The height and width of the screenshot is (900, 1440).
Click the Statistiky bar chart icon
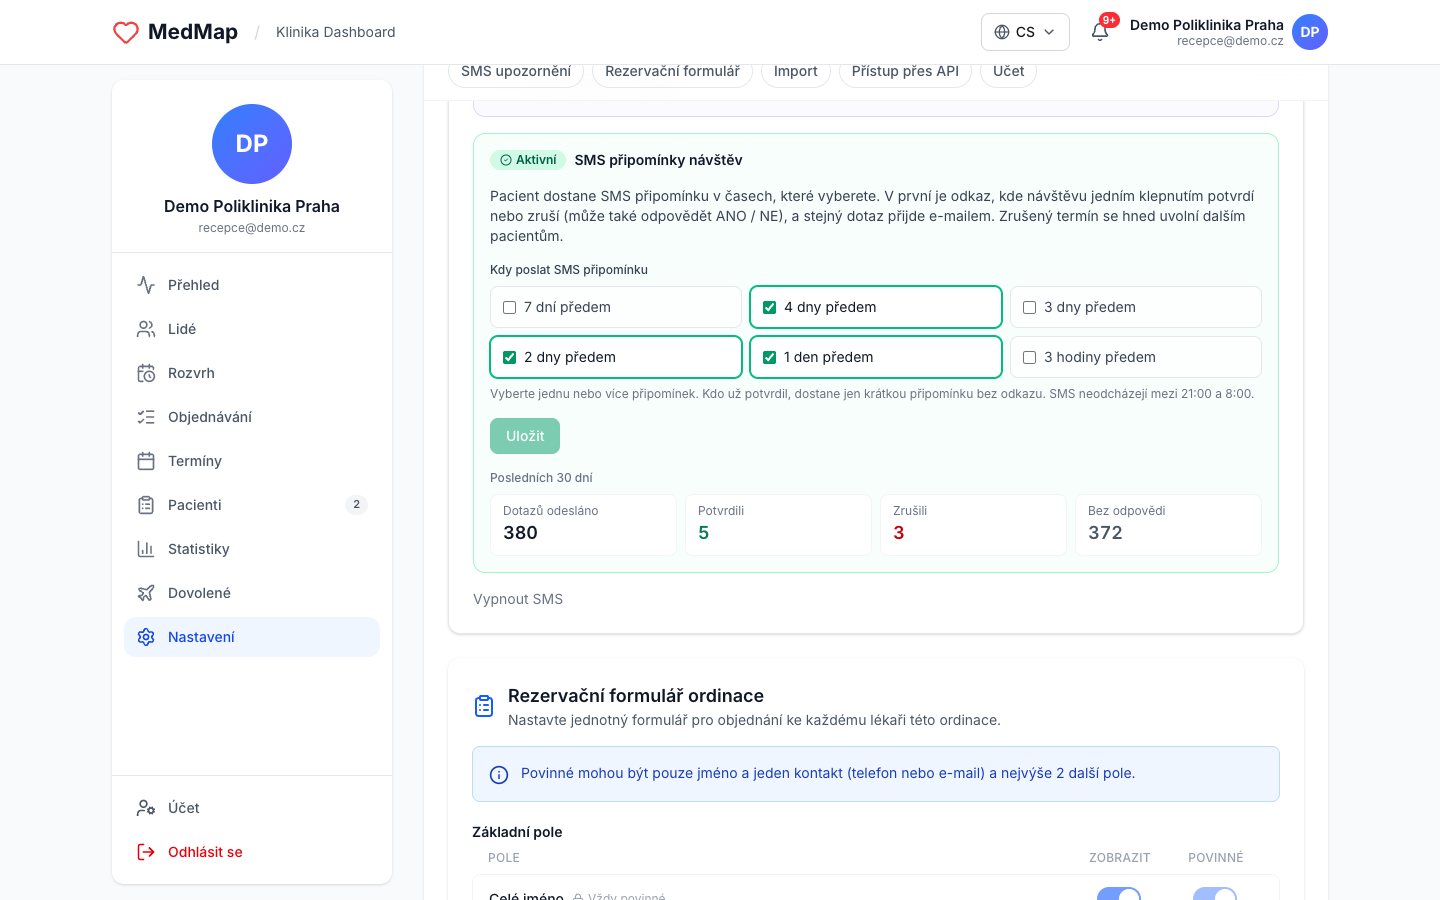(146, 549)
